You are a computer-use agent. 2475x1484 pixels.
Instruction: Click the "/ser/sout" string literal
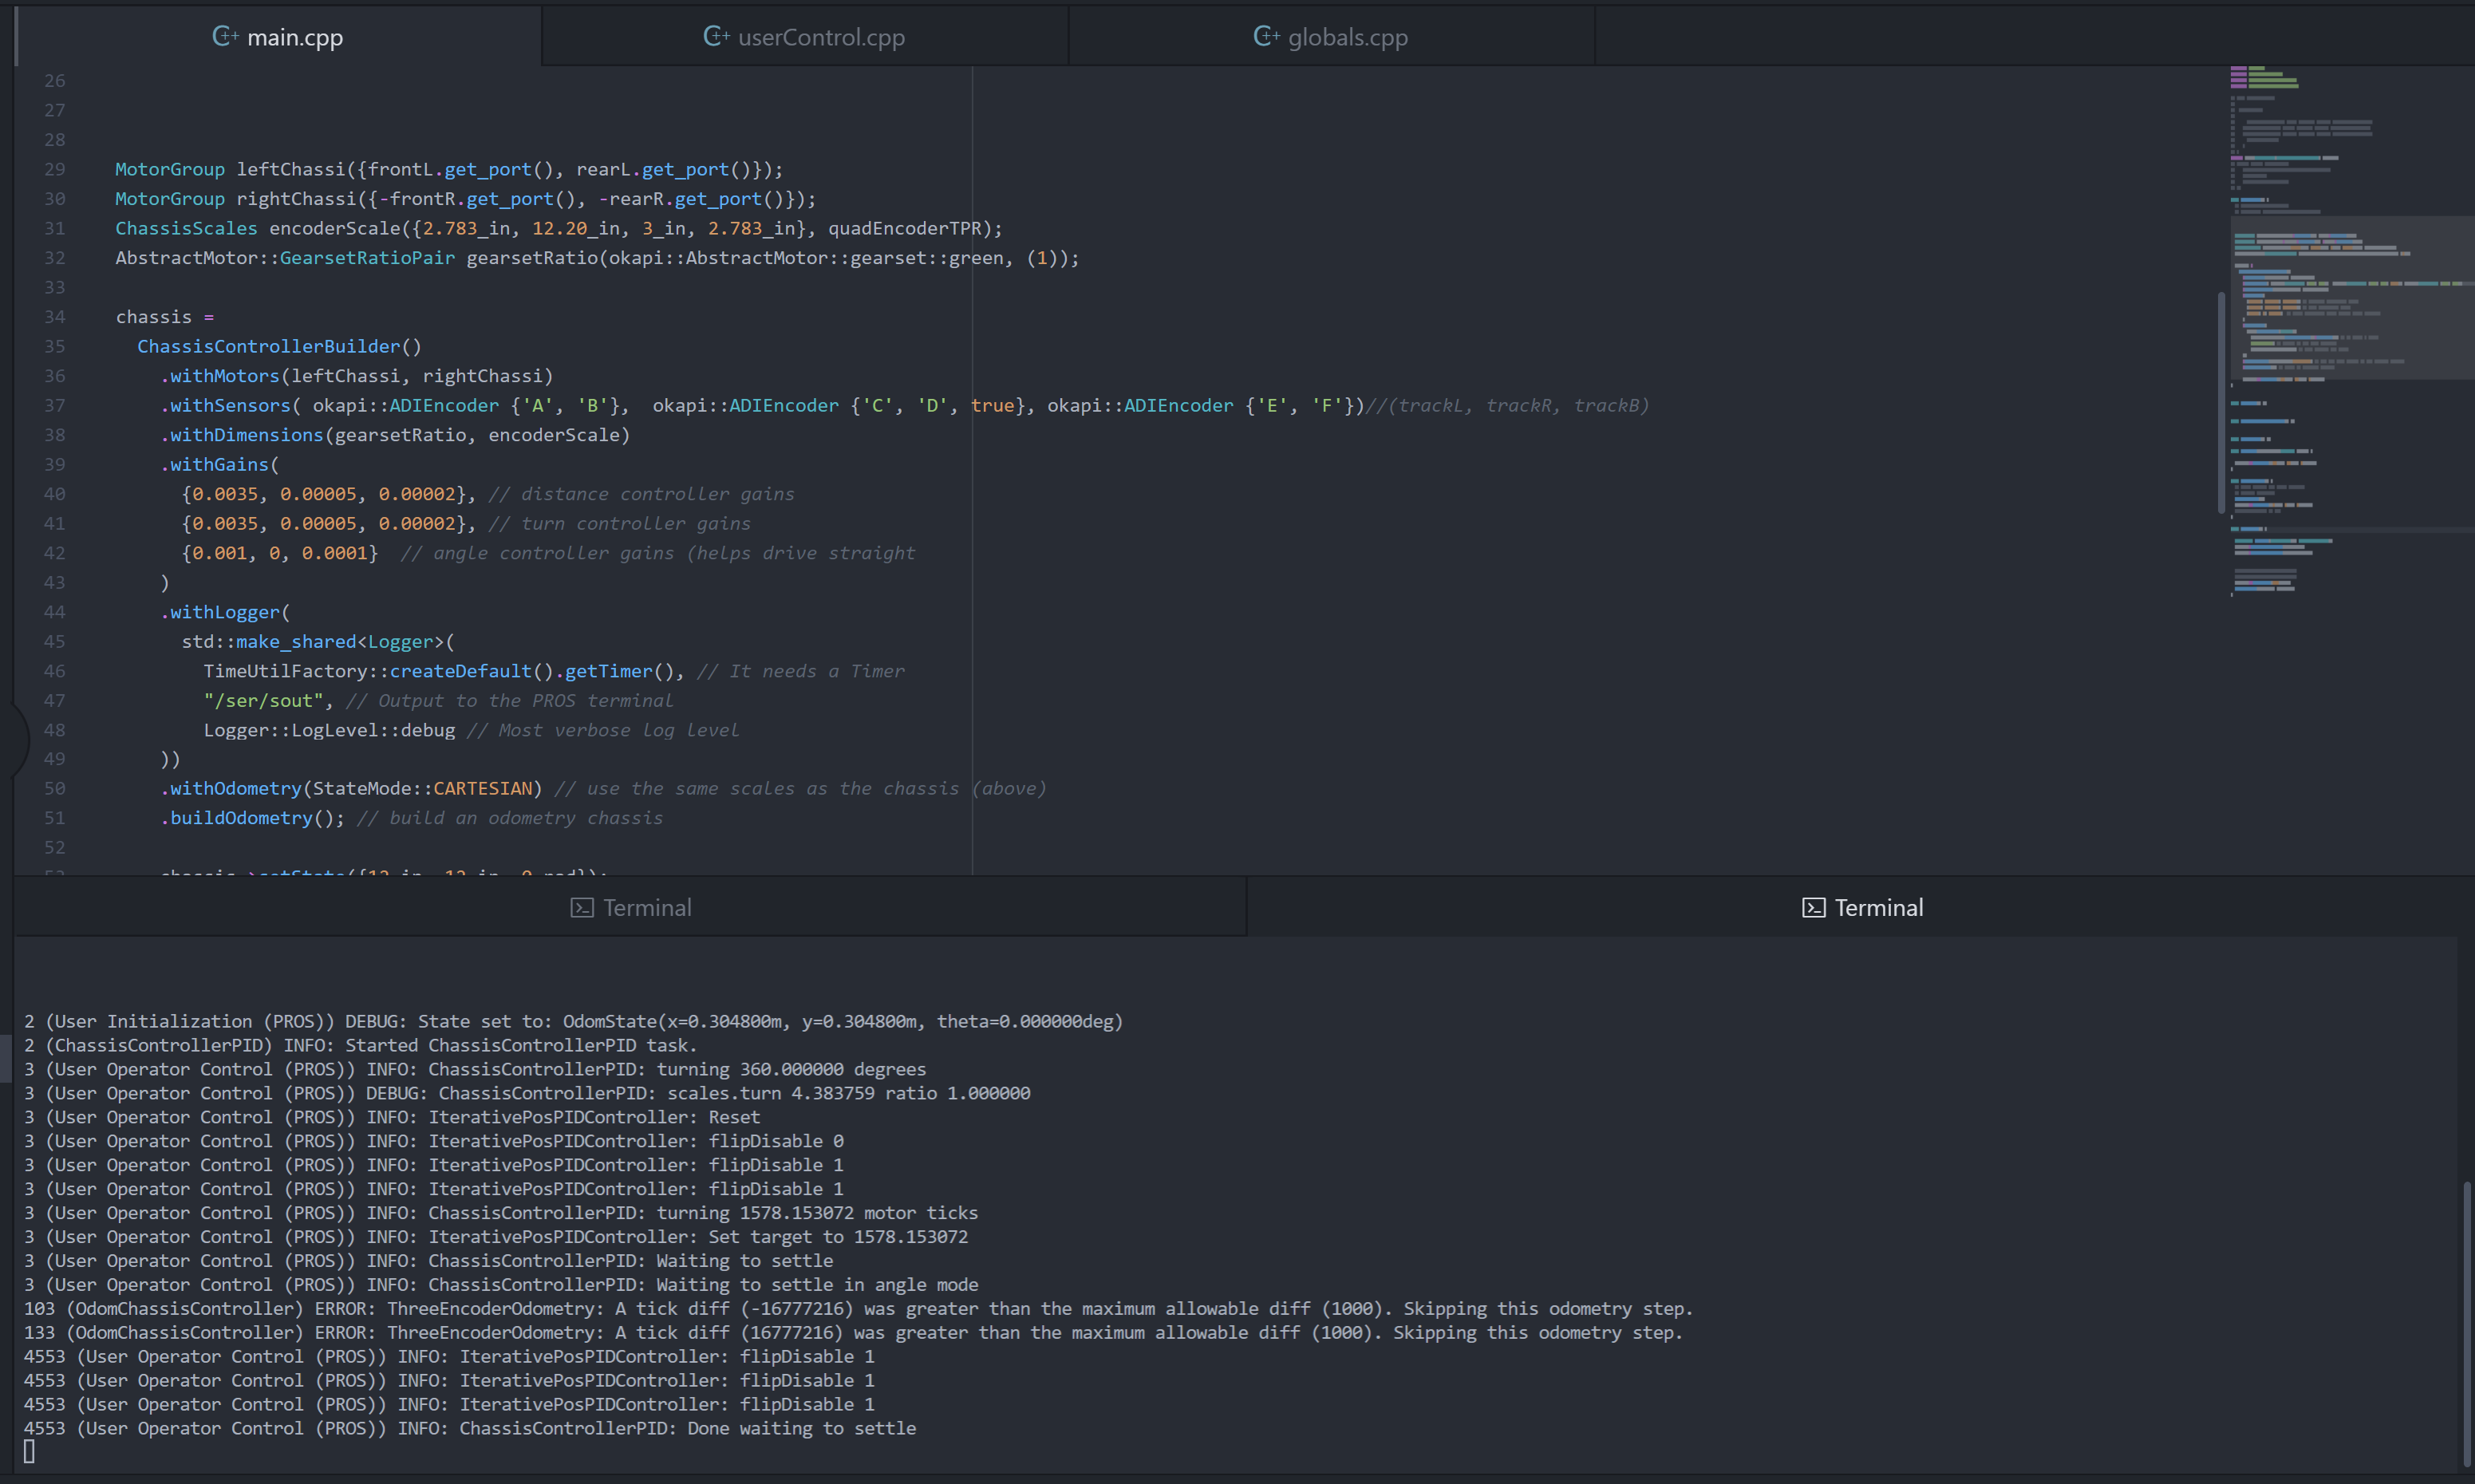tap(263, 701)
